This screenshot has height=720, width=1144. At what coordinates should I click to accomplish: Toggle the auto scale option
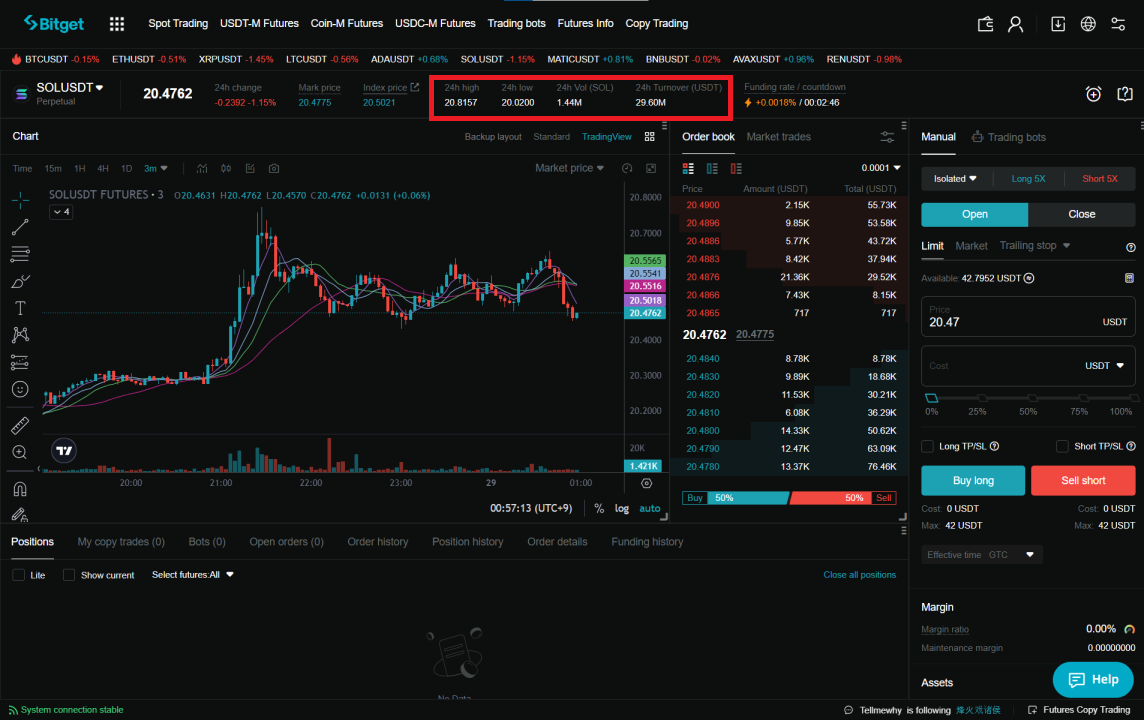point(649,508)
